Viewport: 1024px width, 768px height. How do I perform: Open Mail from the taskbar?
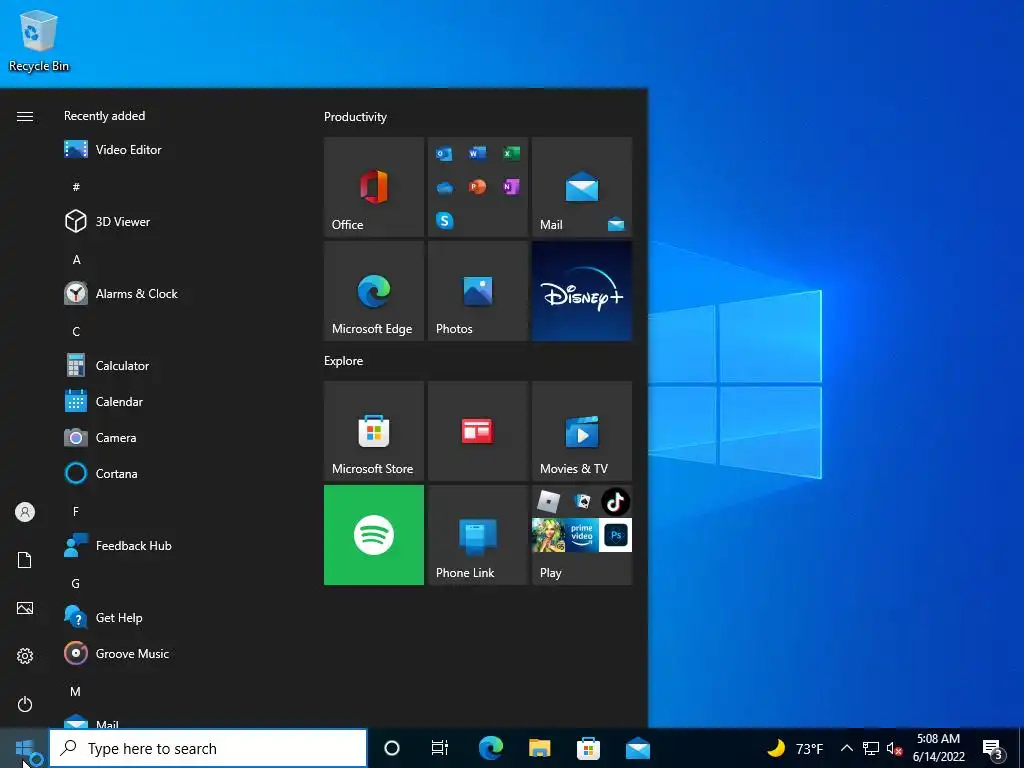[x=637, y=748]
